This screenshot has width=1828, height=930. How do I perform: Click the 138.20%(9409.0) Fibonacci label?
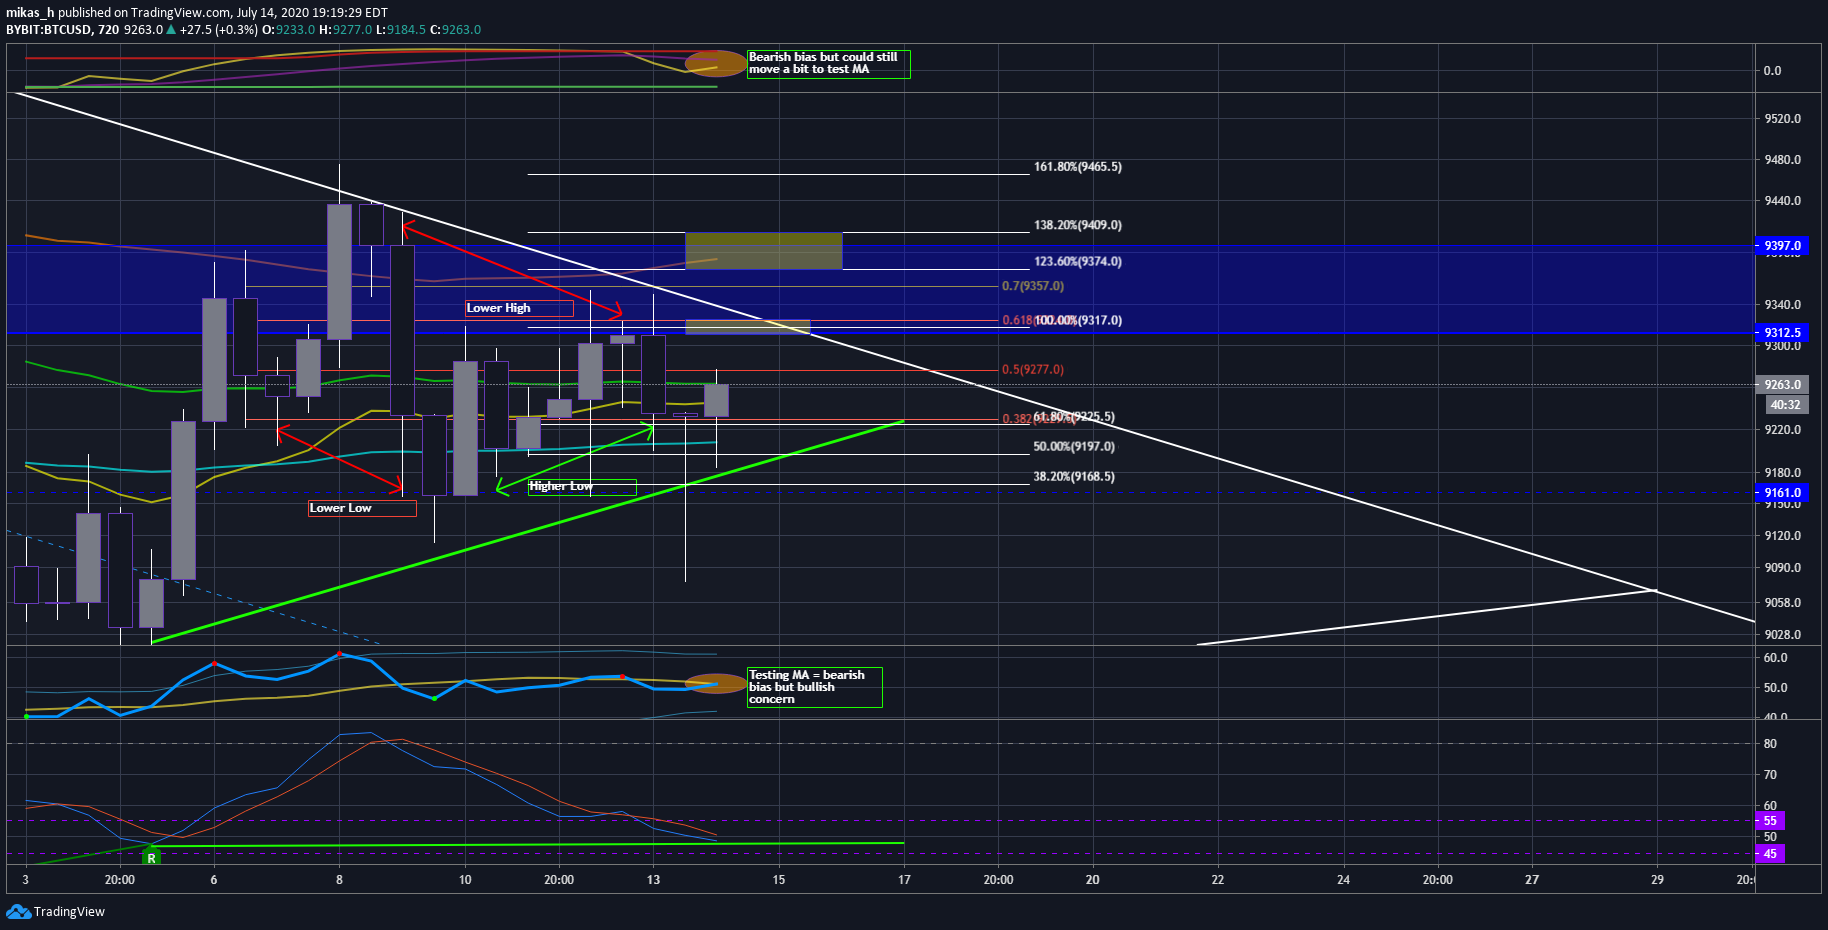[1077, 225]
